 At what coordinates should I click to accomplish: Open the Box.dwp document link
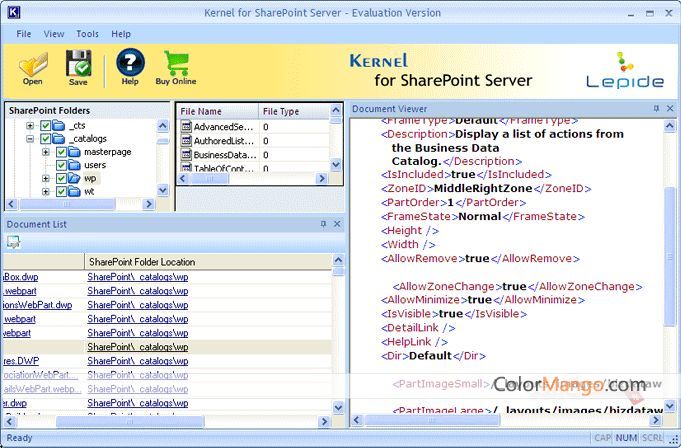coord(20,277)
